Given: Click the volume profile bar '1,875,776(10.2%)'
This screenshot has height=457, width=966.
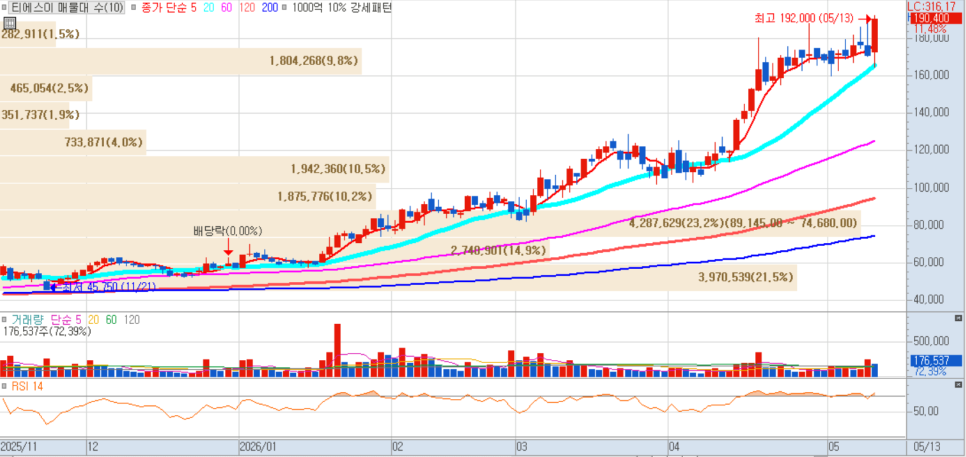Looking at the screenshot, I should point(188,196).
